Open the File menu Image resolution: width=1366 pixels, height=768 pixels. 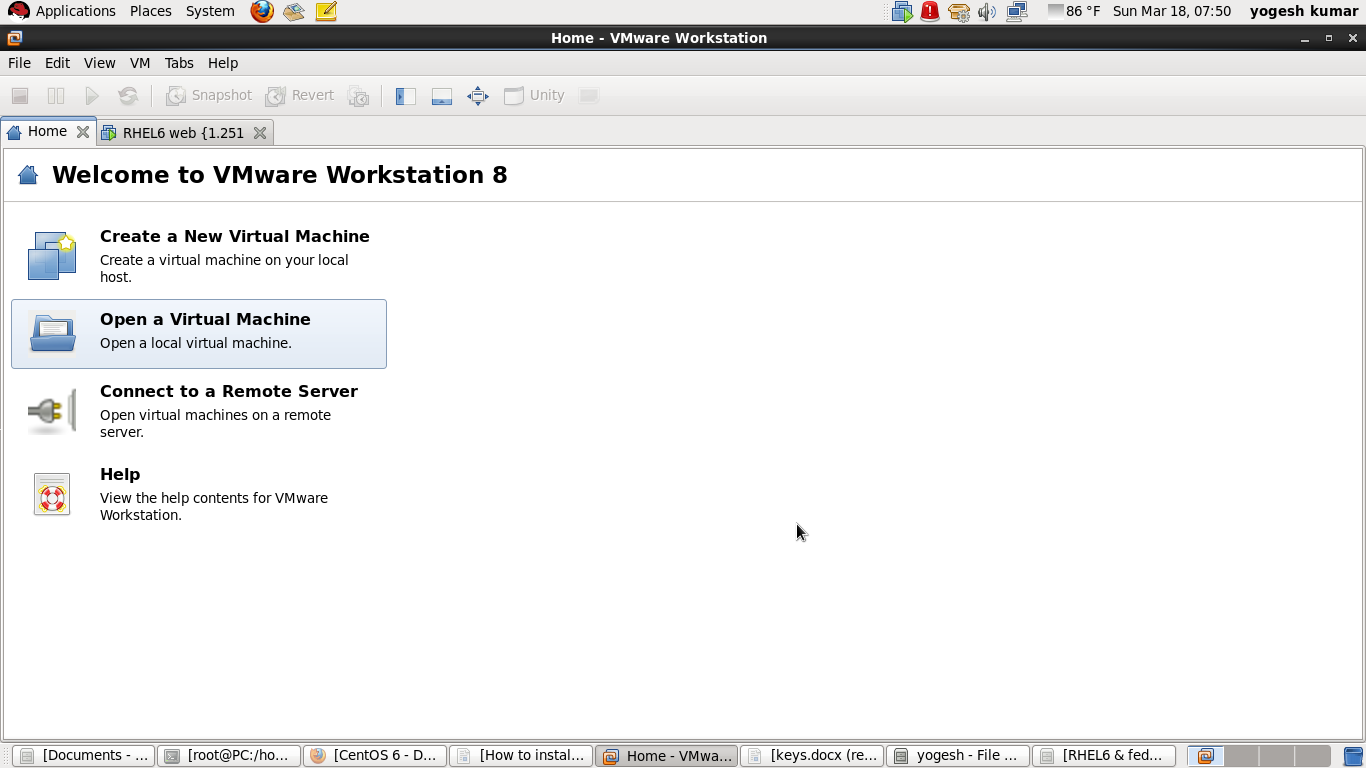pos(19,63)
